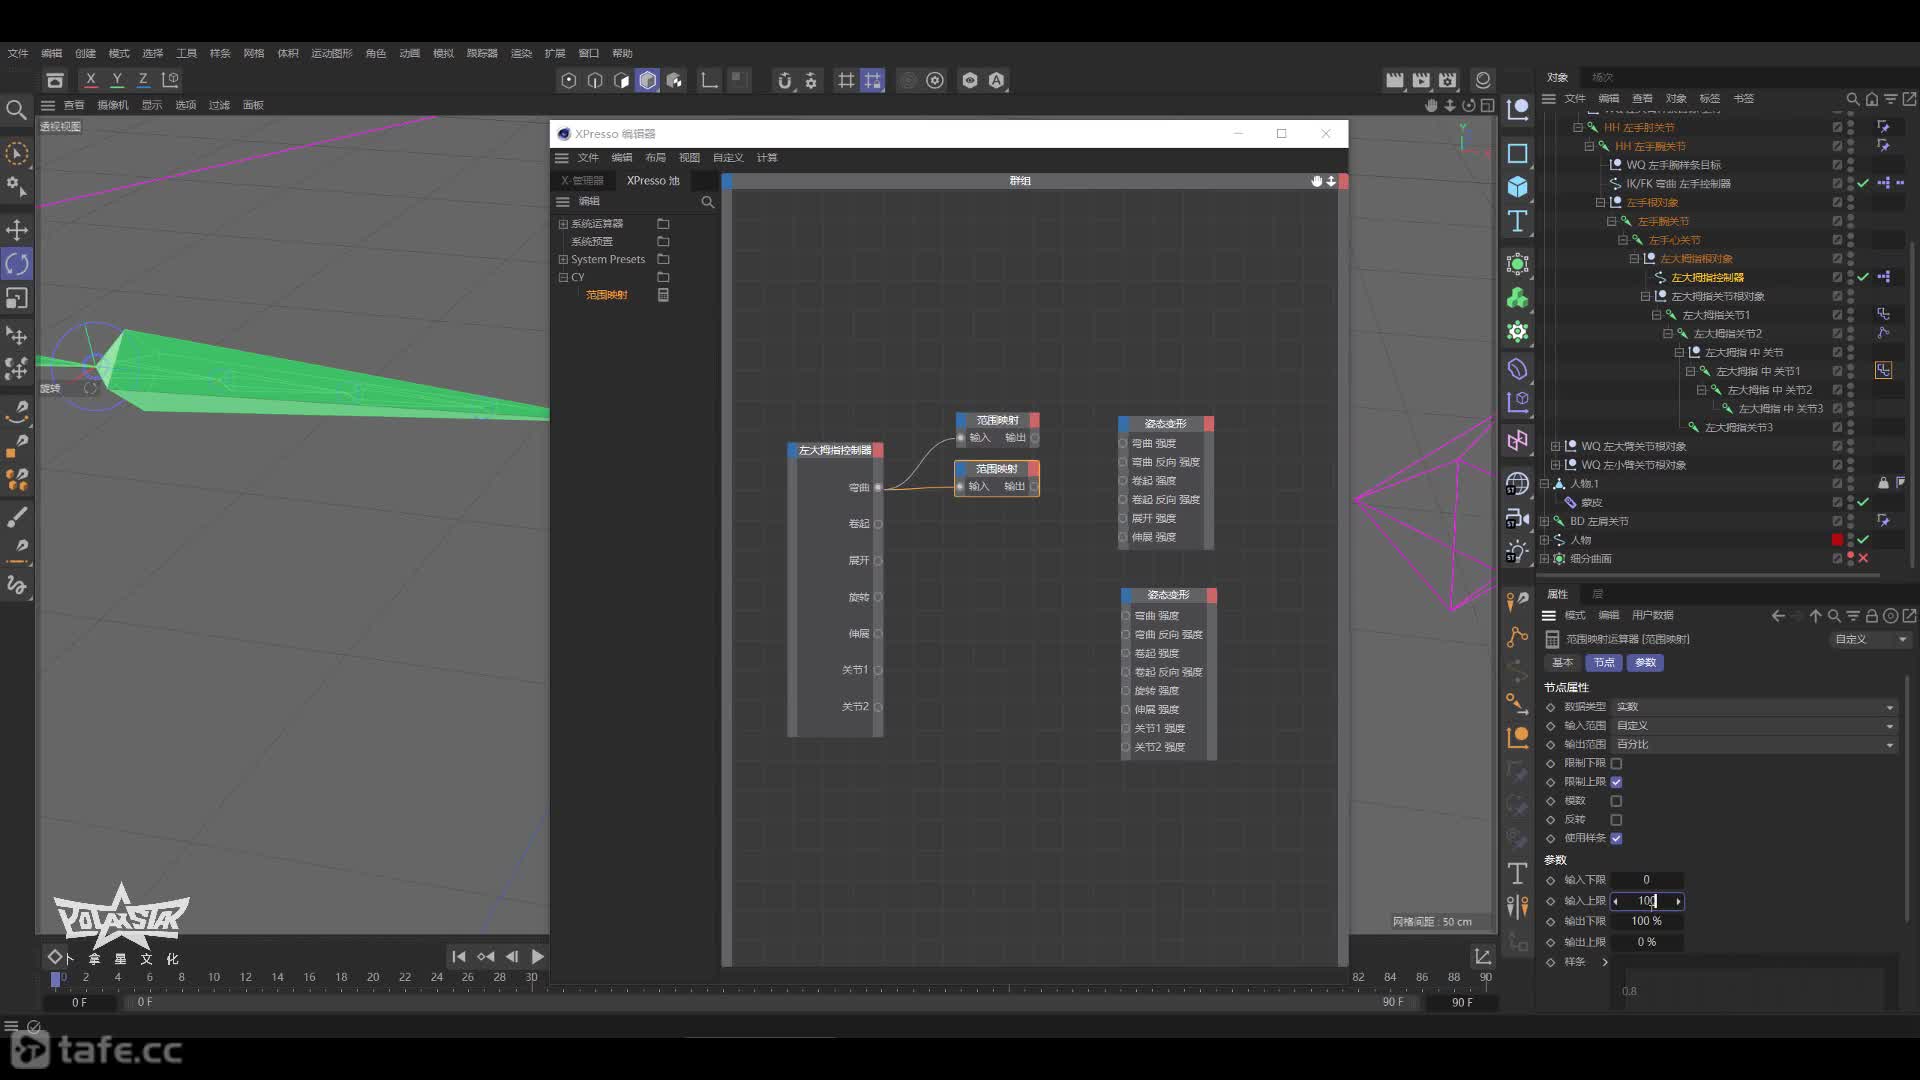Open 角色 menu in main menu bar
Viewport: 1920px width, 1080px height.
coord(376,54)
